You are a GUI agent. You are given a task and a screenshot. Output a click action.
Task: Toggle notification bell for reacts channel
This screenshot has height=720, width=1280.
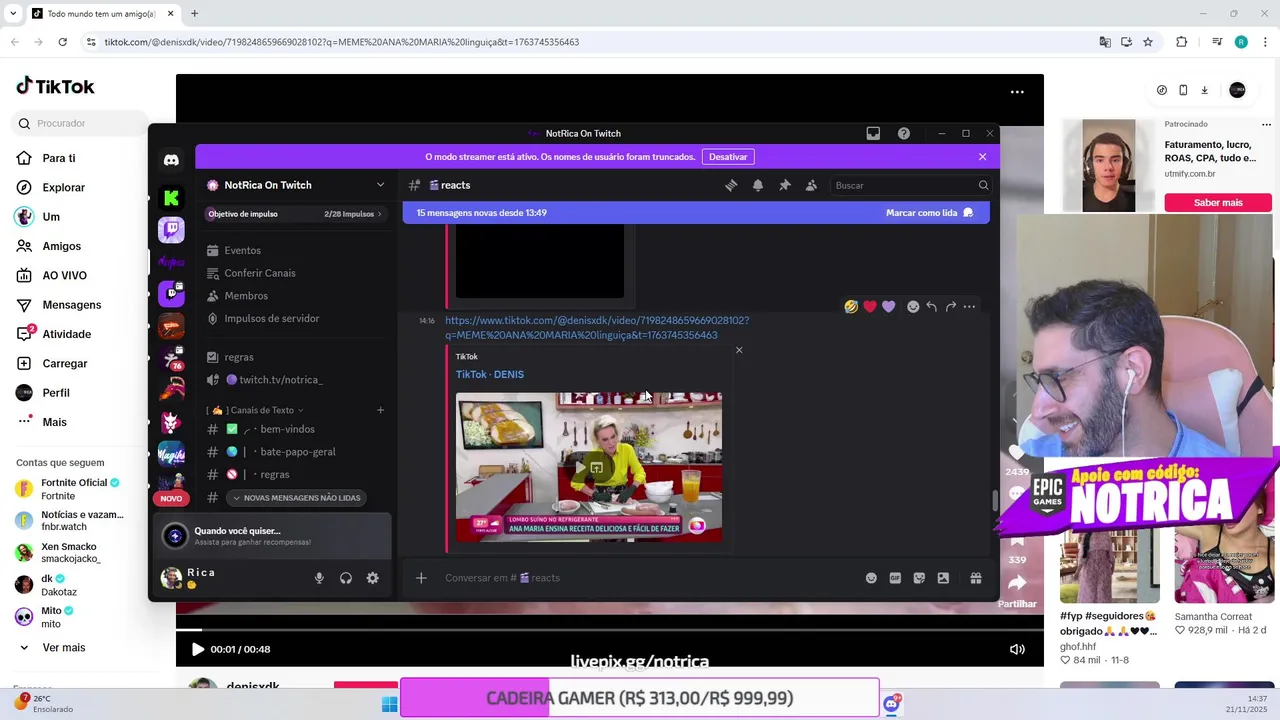point(758,185)
